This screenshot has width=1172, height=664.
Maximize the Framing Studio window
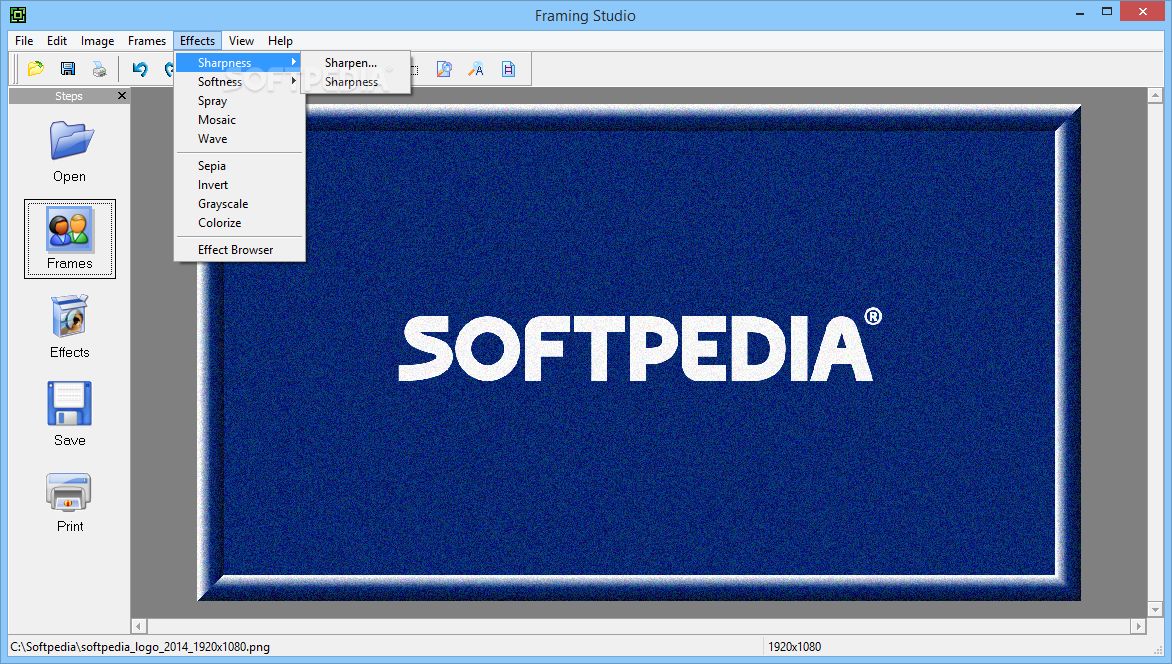(x=1107, y=12)
